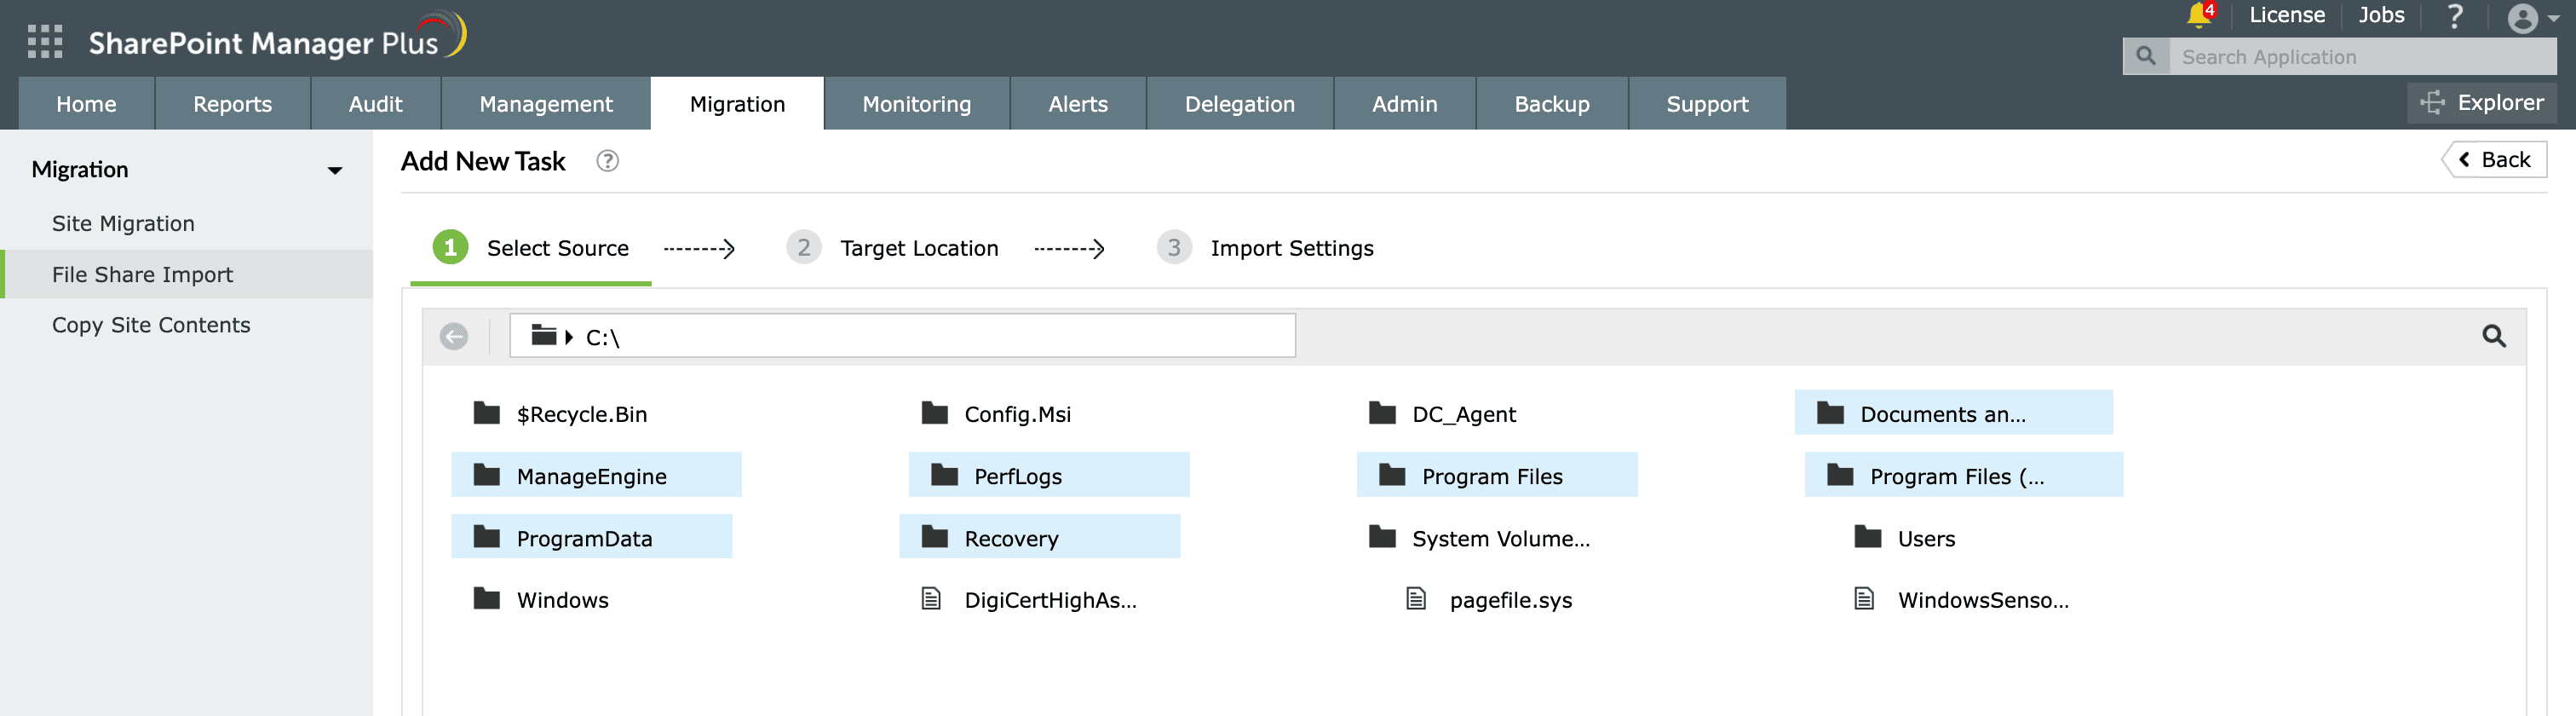
Task: Open the Reports tab
Action: point(232,104)
